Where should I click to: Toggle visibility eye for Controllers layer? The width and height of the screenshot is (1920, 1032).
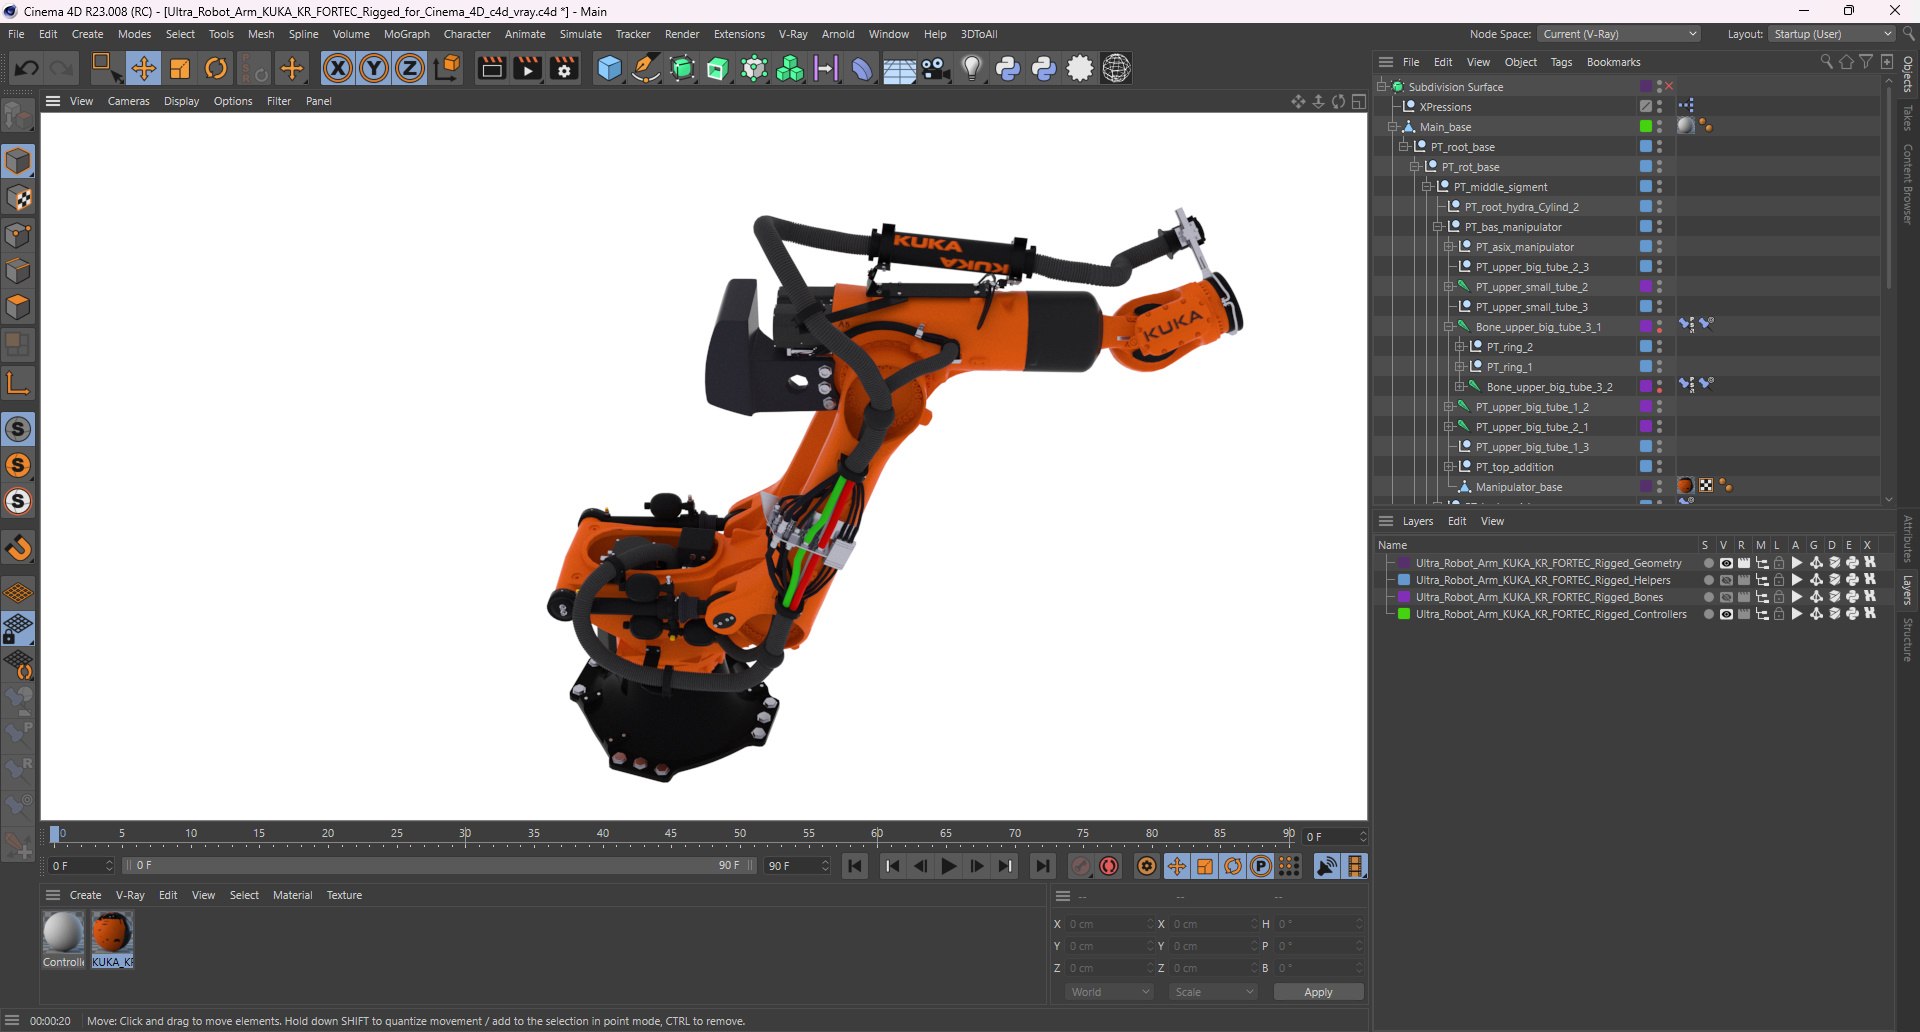(x=1726, y=614)
